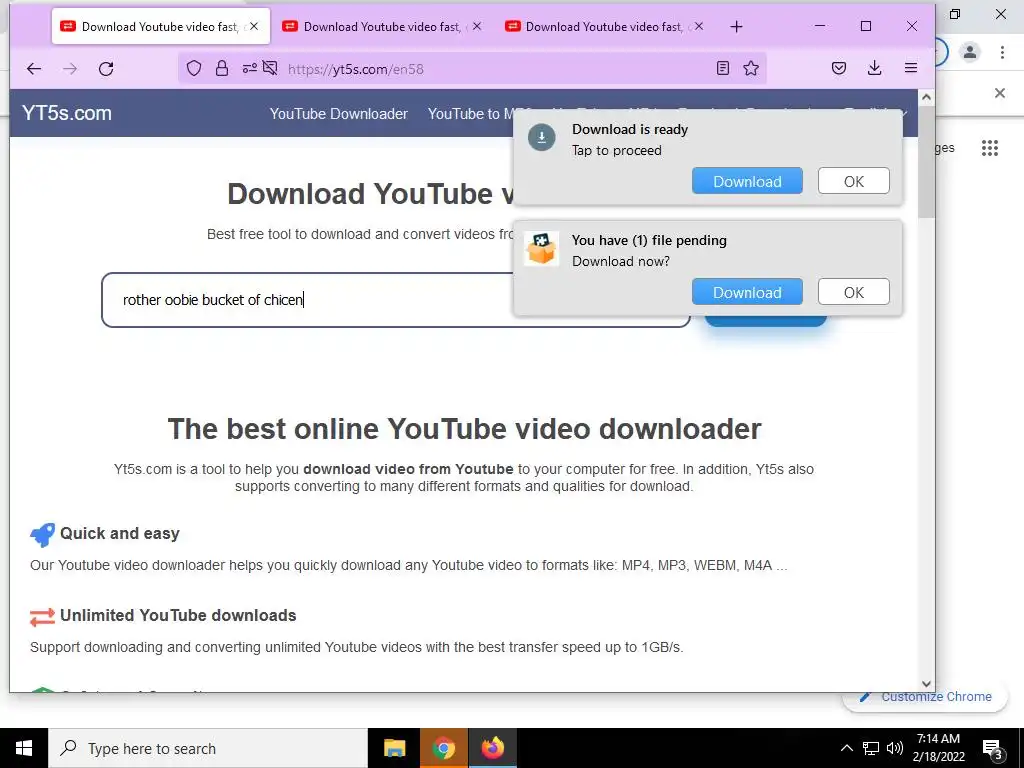Open the Windows notification center
Screen dimensions: 1024x768
pos(992,749)
